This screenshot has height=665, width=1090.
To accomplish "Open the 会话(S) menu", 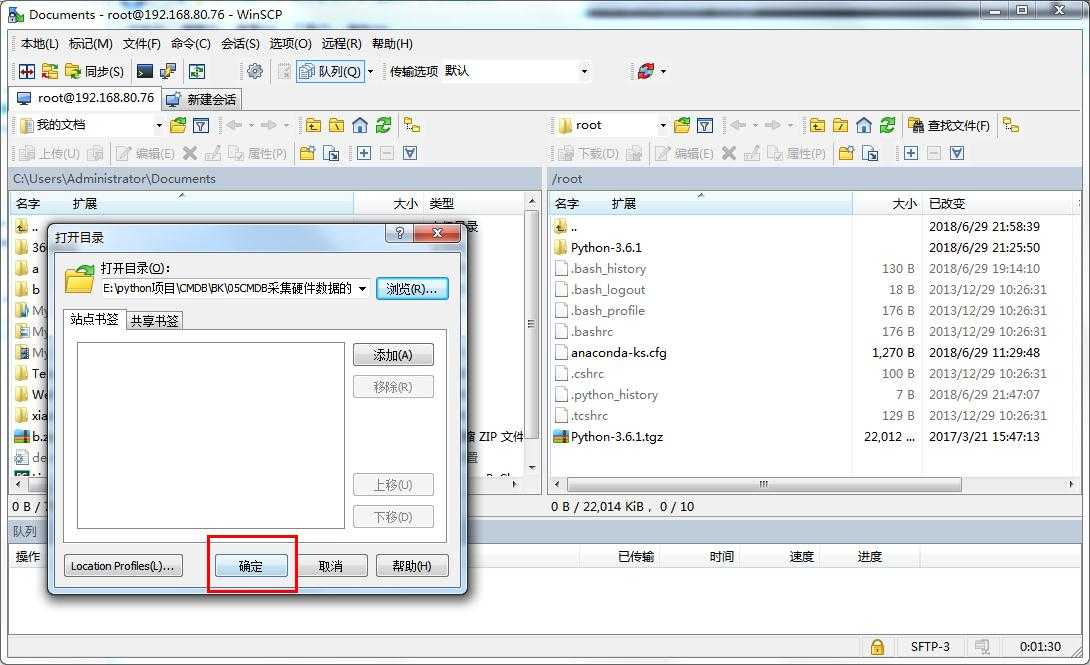I will click(x=240, y=44).
